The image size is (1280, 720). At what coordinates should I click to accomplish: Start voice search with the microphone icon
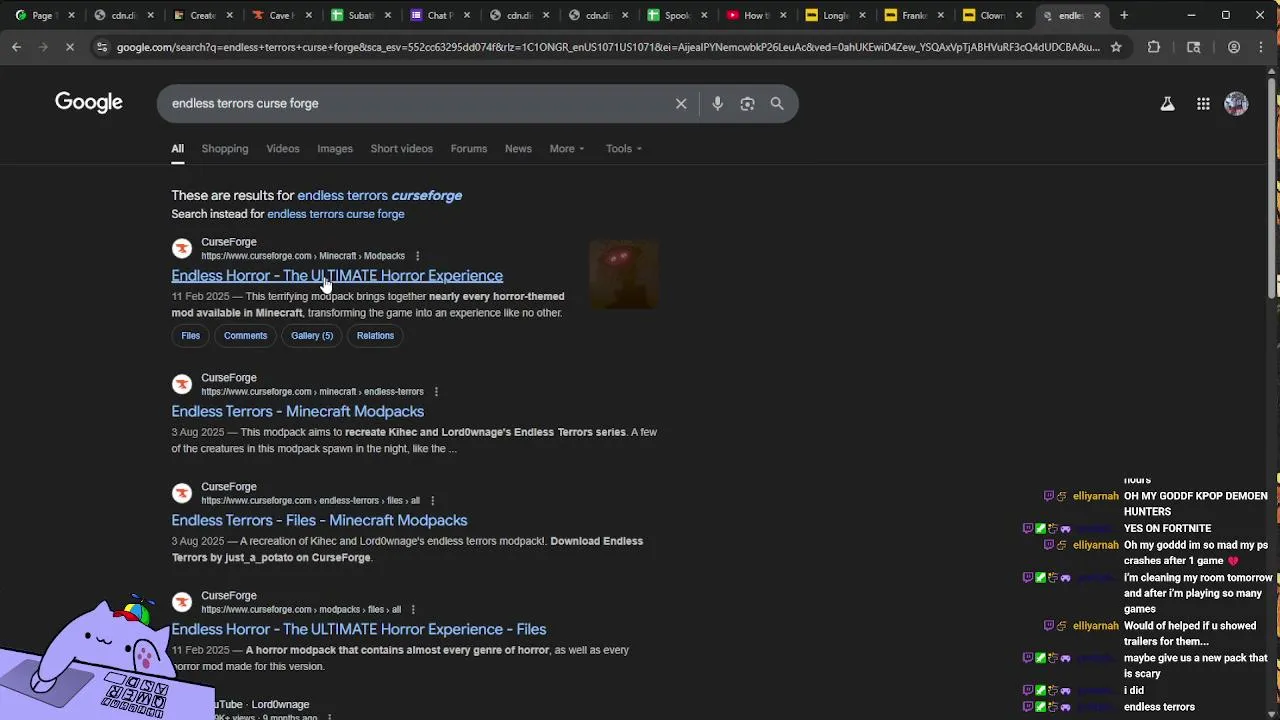[x=717, y=103]
